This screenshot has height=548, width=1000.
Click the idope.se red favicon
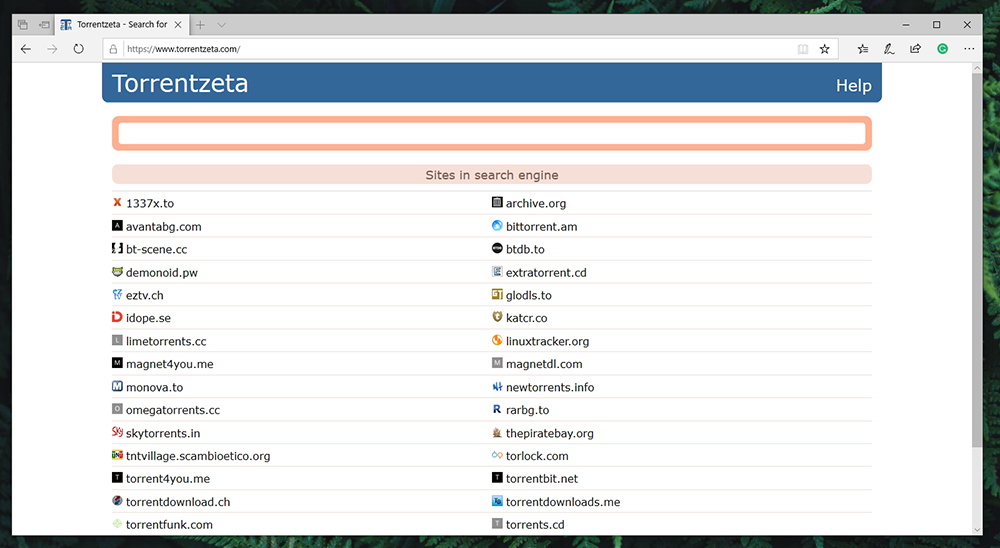click(x=117, y=317)
